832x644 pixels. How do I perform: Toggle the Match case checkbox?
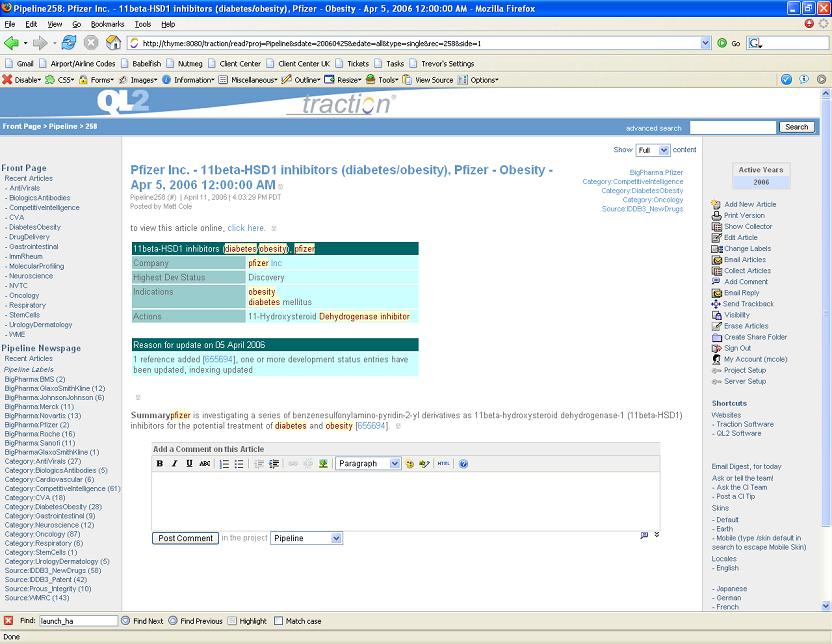279,621
